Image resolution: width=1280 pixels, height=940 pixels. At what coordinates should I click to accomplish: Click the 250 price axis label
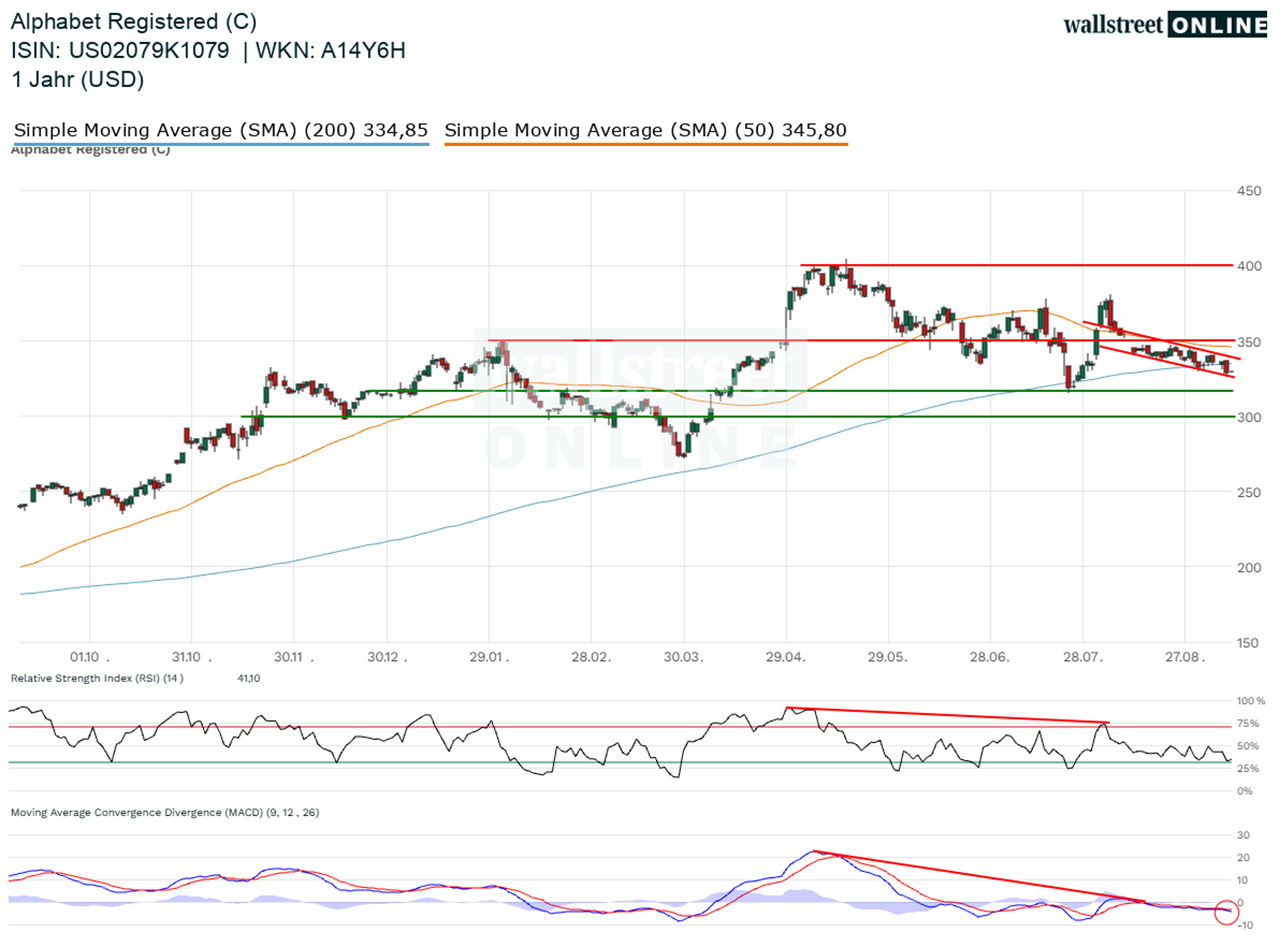tap(1250, 493)
